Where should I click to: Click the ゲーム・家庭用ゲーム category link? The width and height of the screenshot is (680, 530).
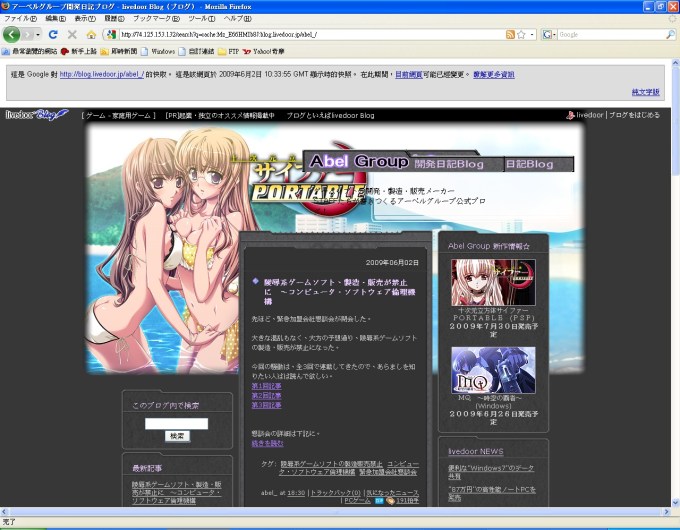(118, 115)
